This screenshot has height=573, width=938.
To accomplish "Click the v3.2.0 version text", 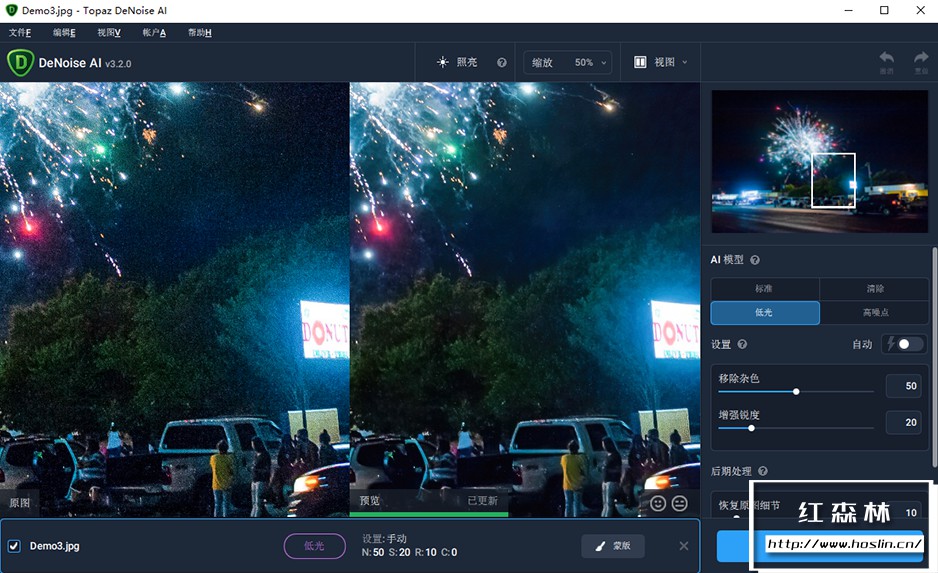I will pos(118,63).
